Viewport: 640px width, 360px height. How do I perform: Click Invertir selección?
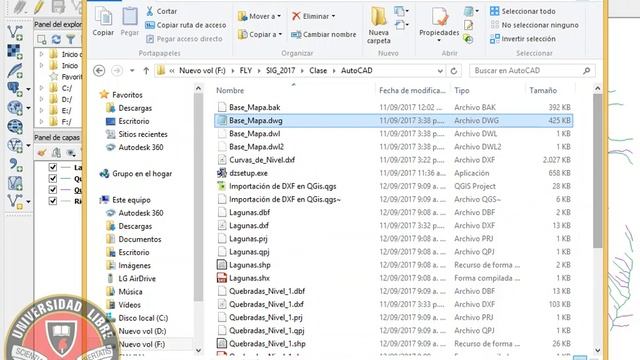(523, 39)
